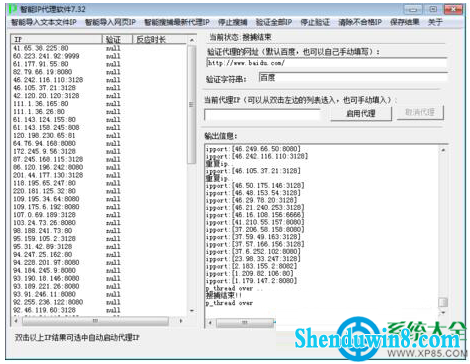Click output line ipport:[1.179.147.2:8080]
The image size is (470, 364).
click(x=251, y=281)
